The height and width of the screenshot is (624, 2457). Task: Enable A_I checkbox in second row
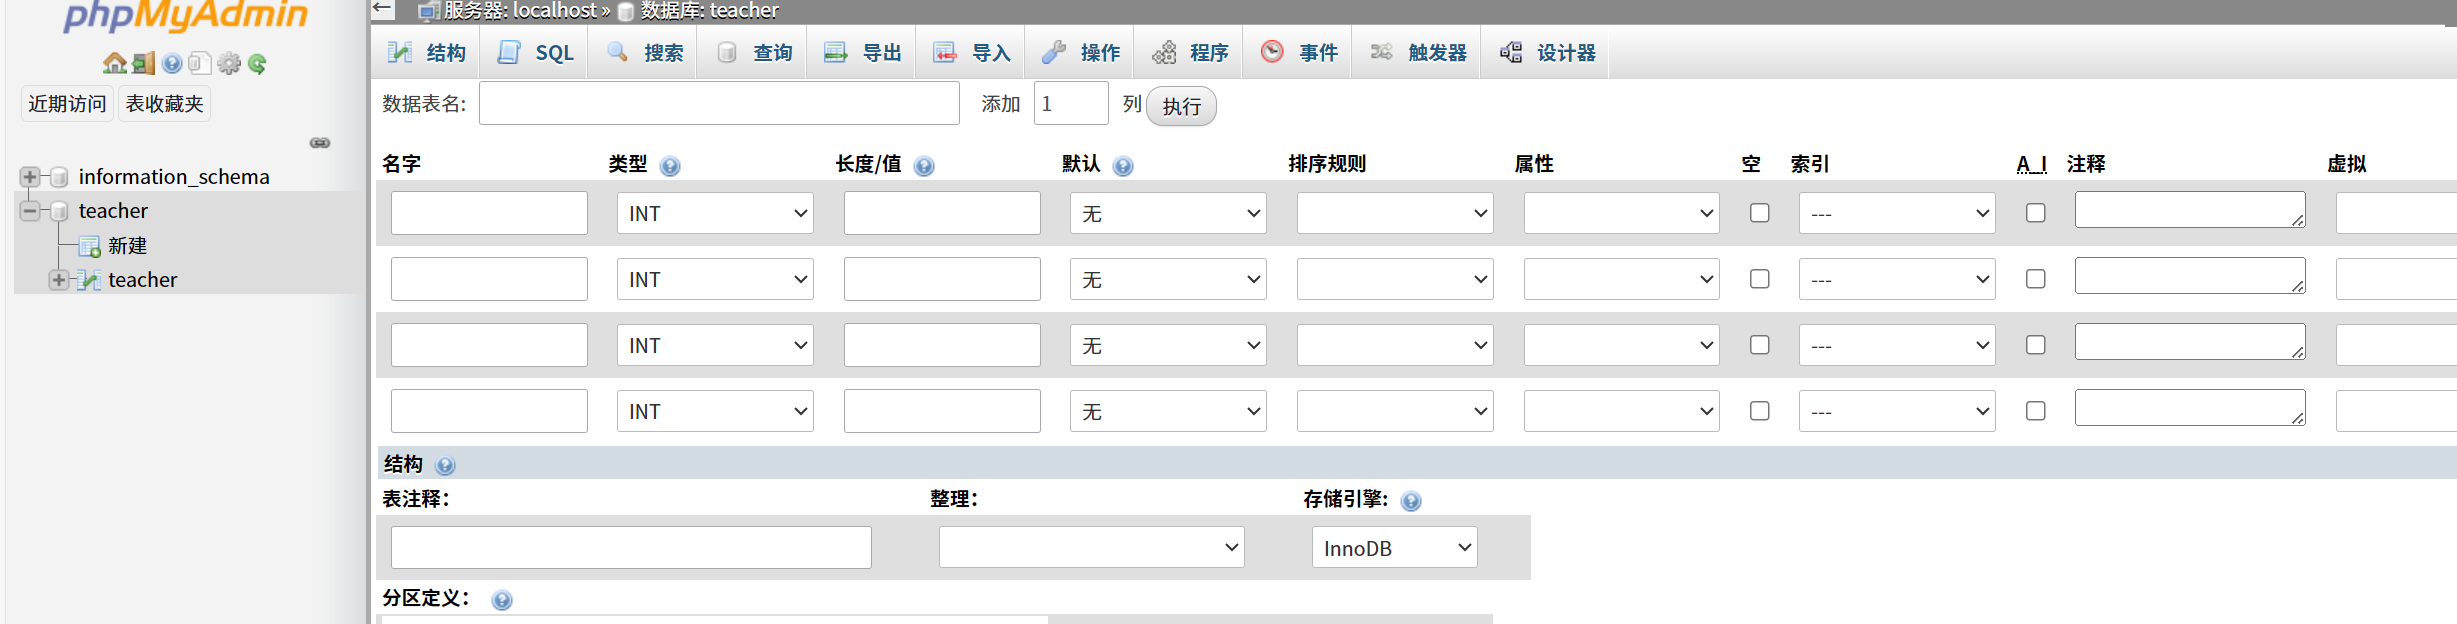point(2035,279)
